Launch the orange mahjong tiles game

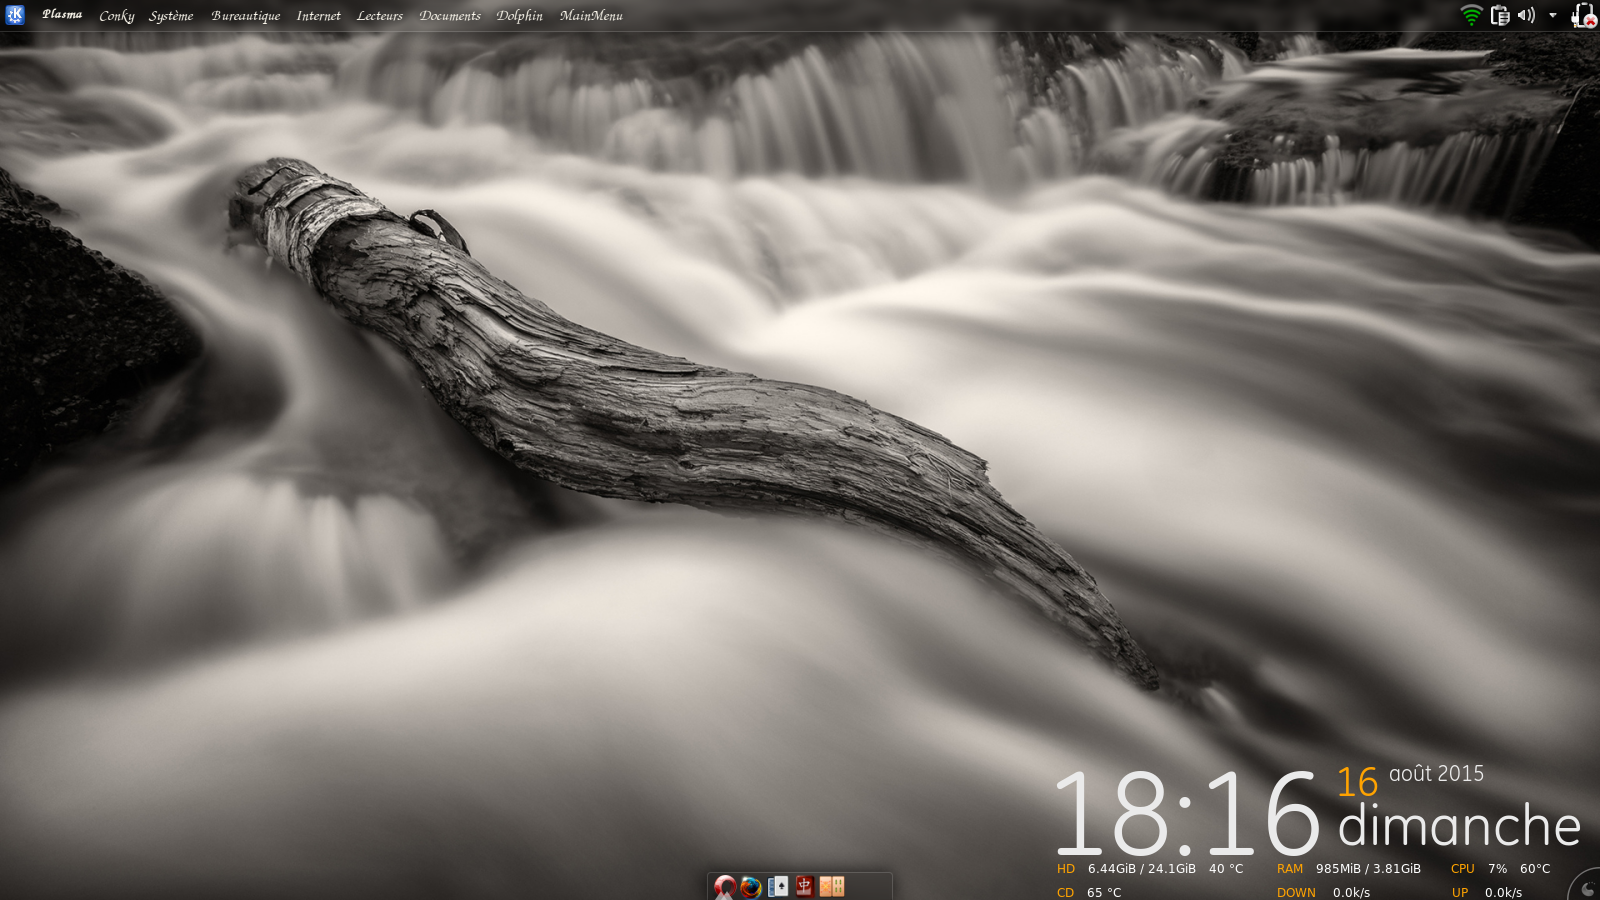[x=832, y=886]
